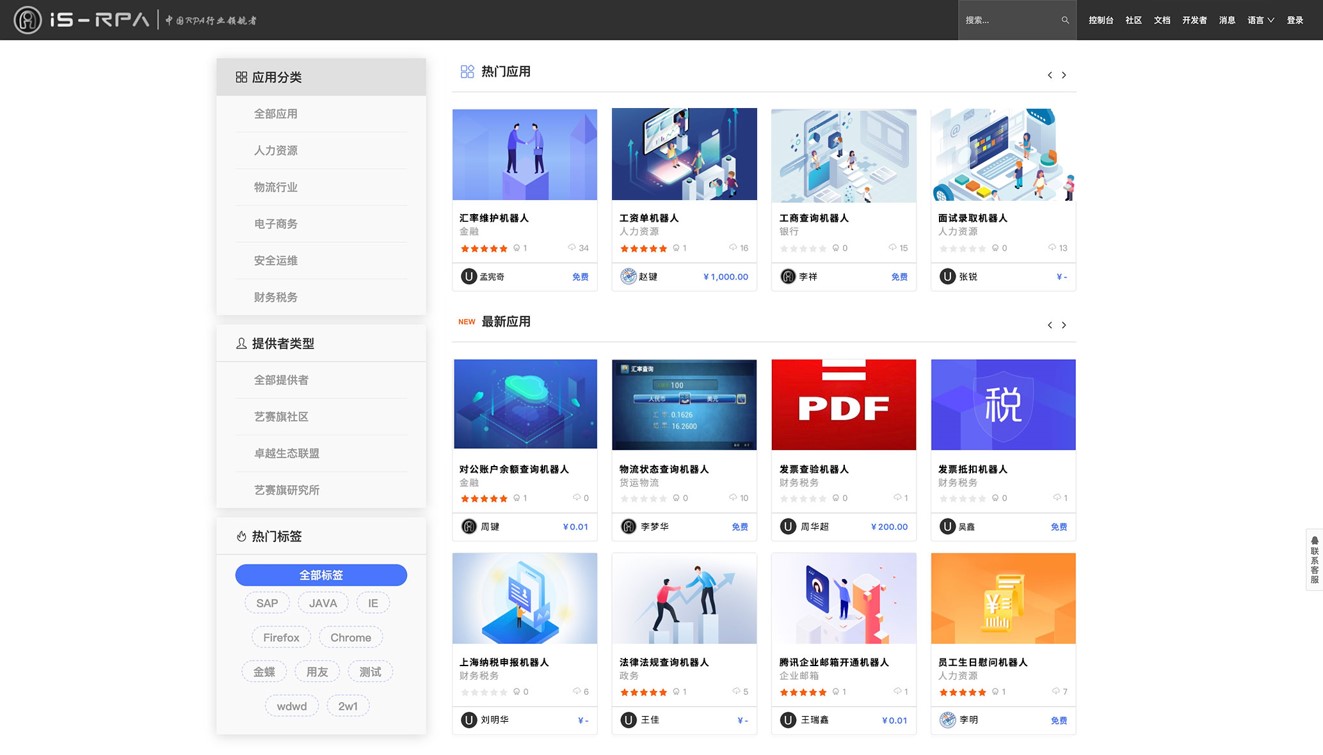Expand the 语言 dropdown
Viewport: 1323px width, 755px height.
(x=1260, y=20)
